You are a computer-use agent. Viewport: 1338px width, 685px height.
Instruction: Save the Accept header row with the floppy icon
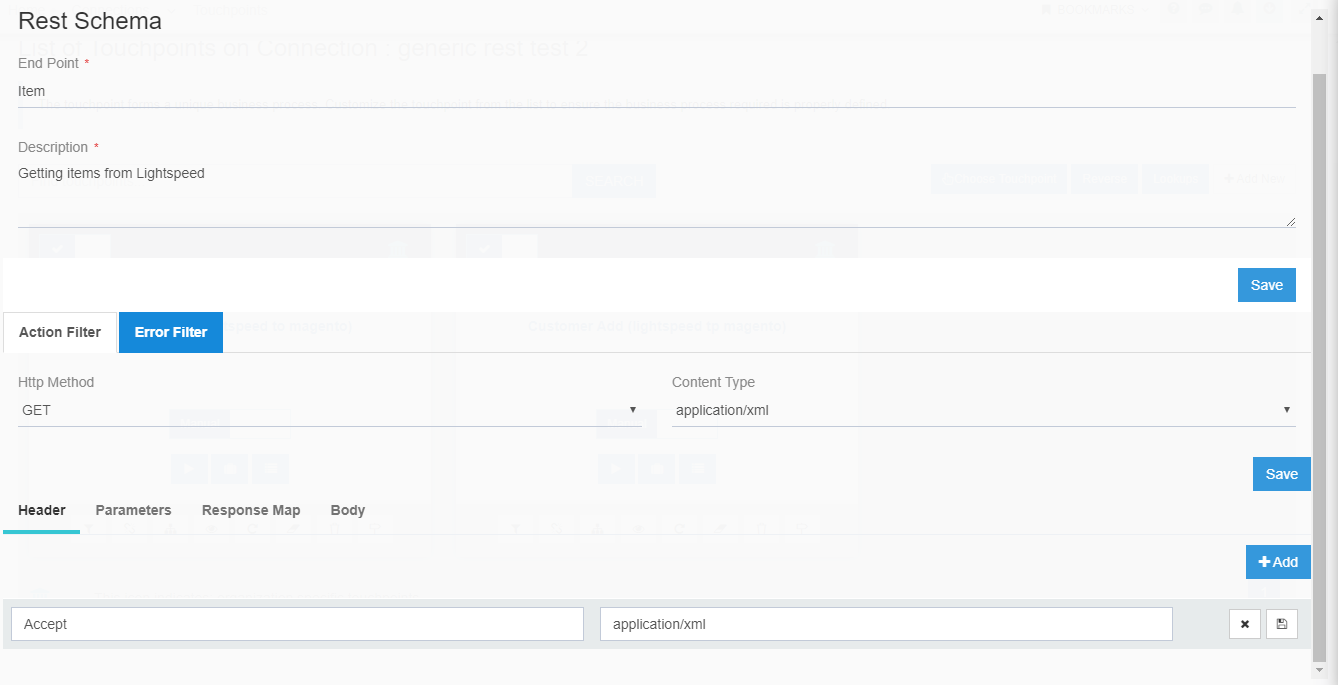tap(1281, 623)
